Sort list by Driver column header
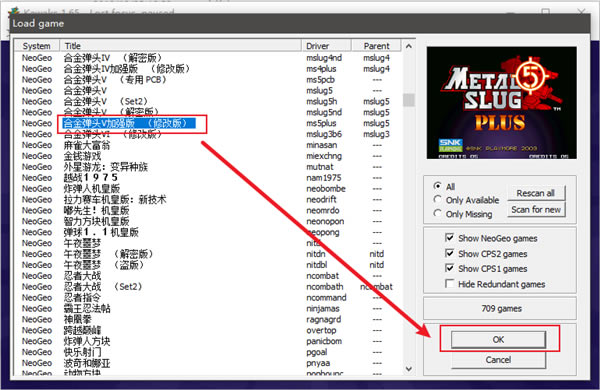 coord(326,46)
